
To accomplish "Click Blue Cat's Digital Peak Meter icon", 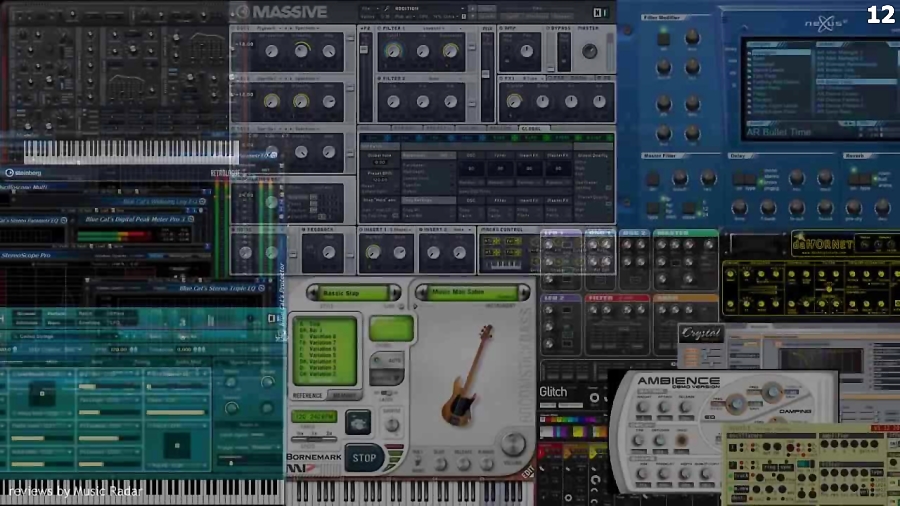I will (191, 219).
